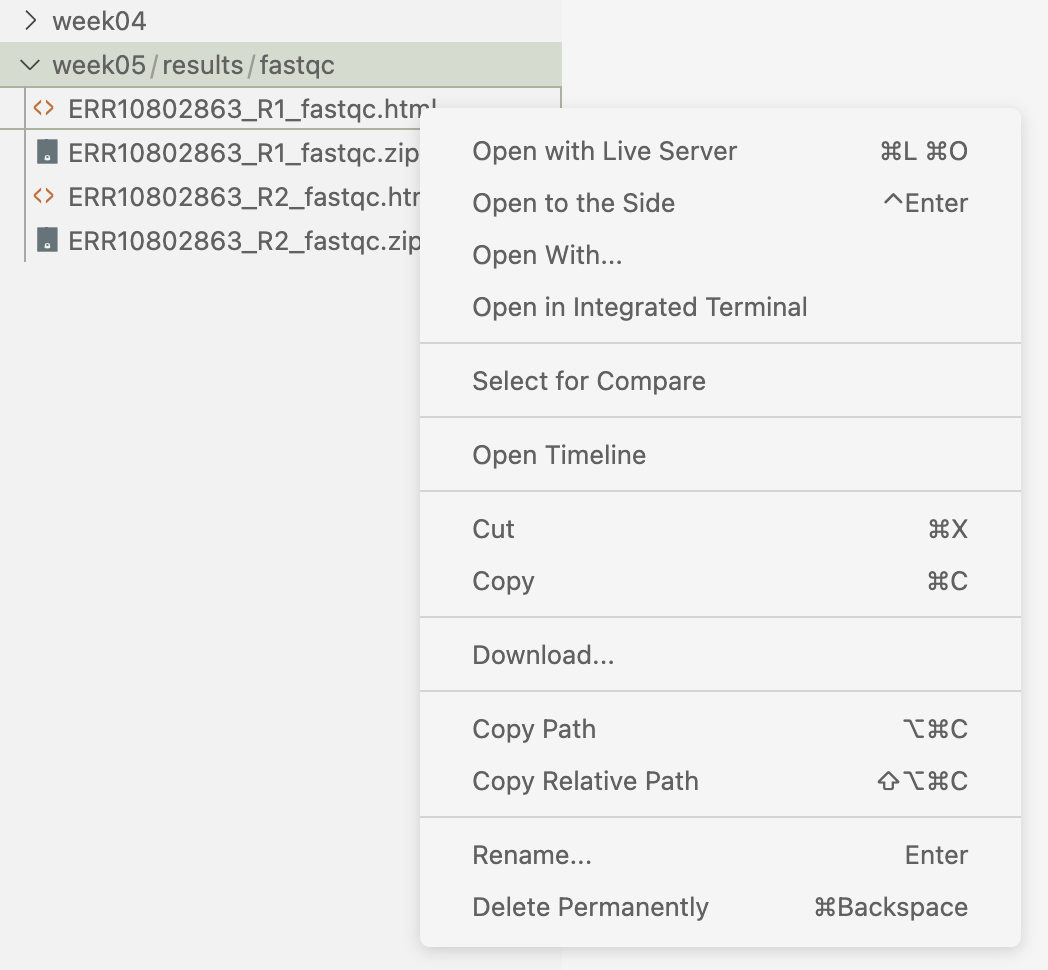Click the zip icon of ERR10802863_R2_fastqc.zip
The height and width of the screenshot is (970, 1048).
(46, 241)
